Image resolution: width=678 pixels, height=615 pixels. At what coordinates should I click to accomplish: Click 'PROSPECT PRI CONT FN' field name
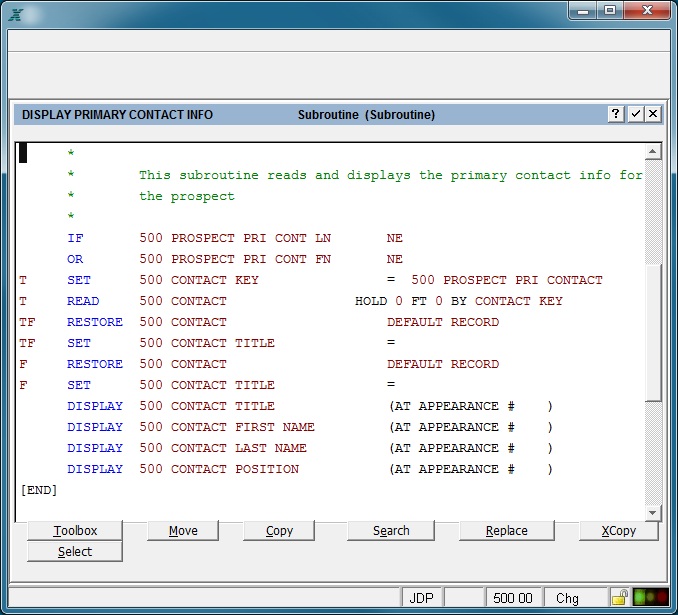coord(251,259)
